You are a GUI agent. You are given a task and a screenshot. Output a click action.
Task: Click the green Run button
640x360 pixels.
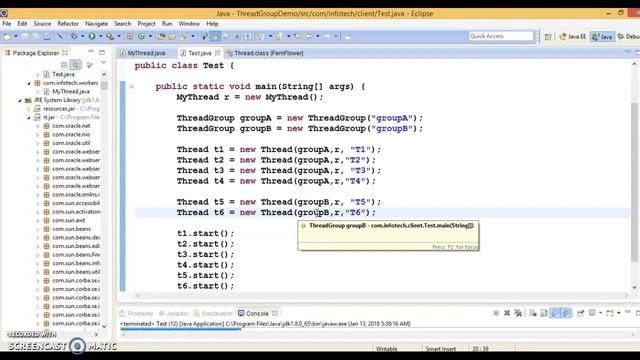coord(92,36)
